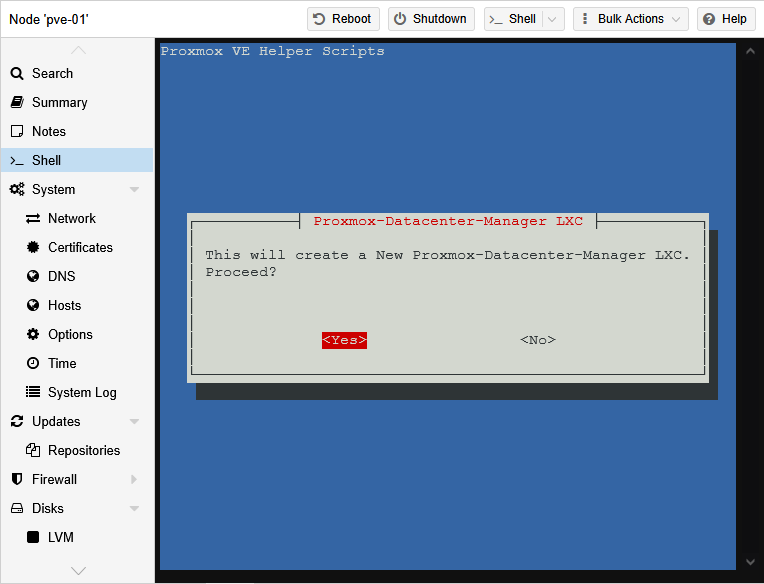Click the Help button label
764x584 pixels.
tap(734, 19)
